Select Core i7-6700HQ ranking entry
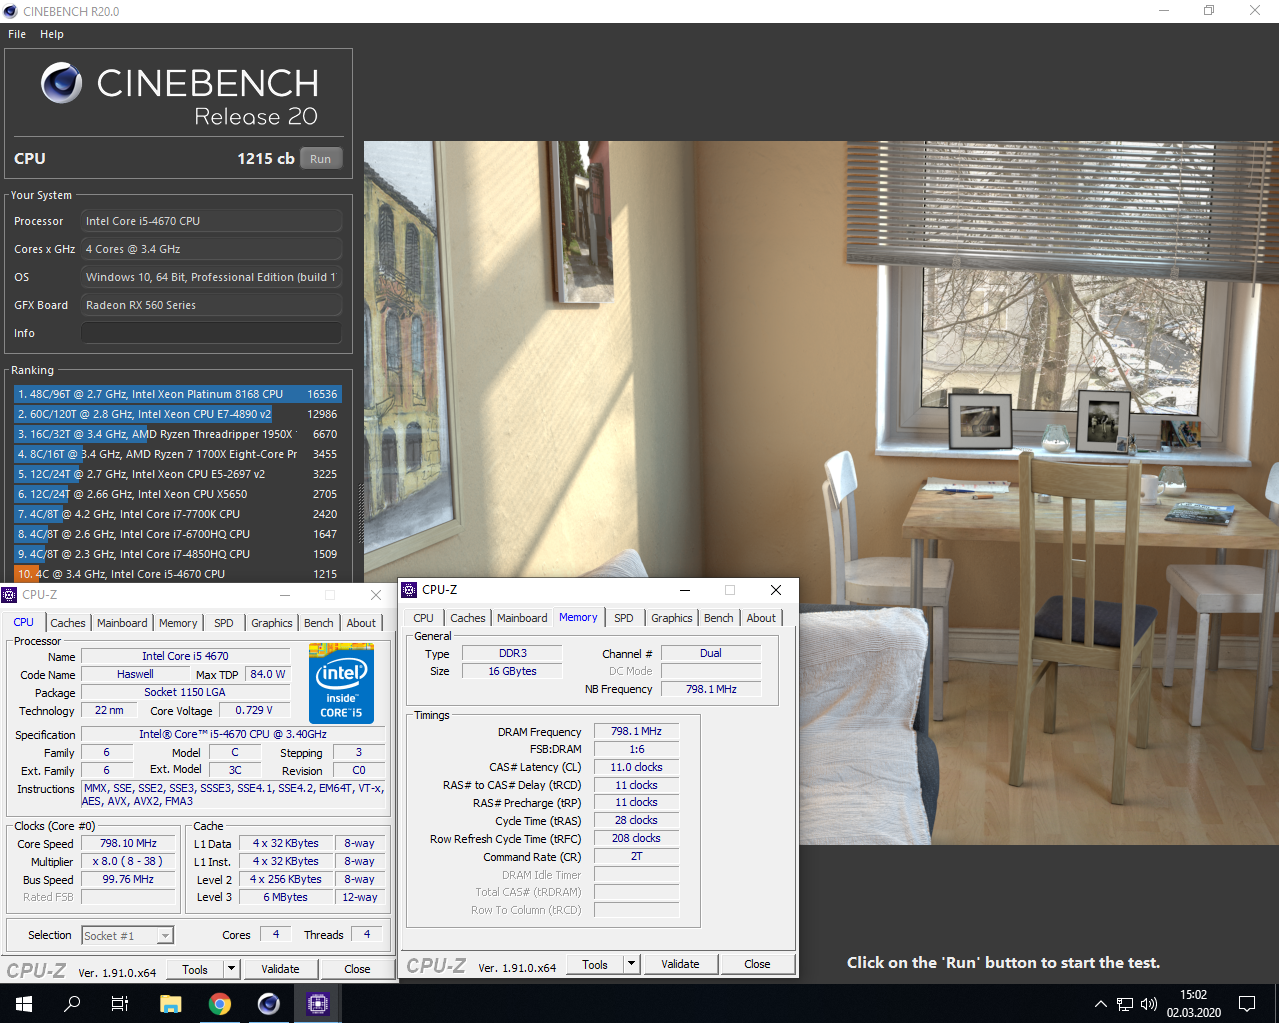The image size is (1279, 1023). 178,534
